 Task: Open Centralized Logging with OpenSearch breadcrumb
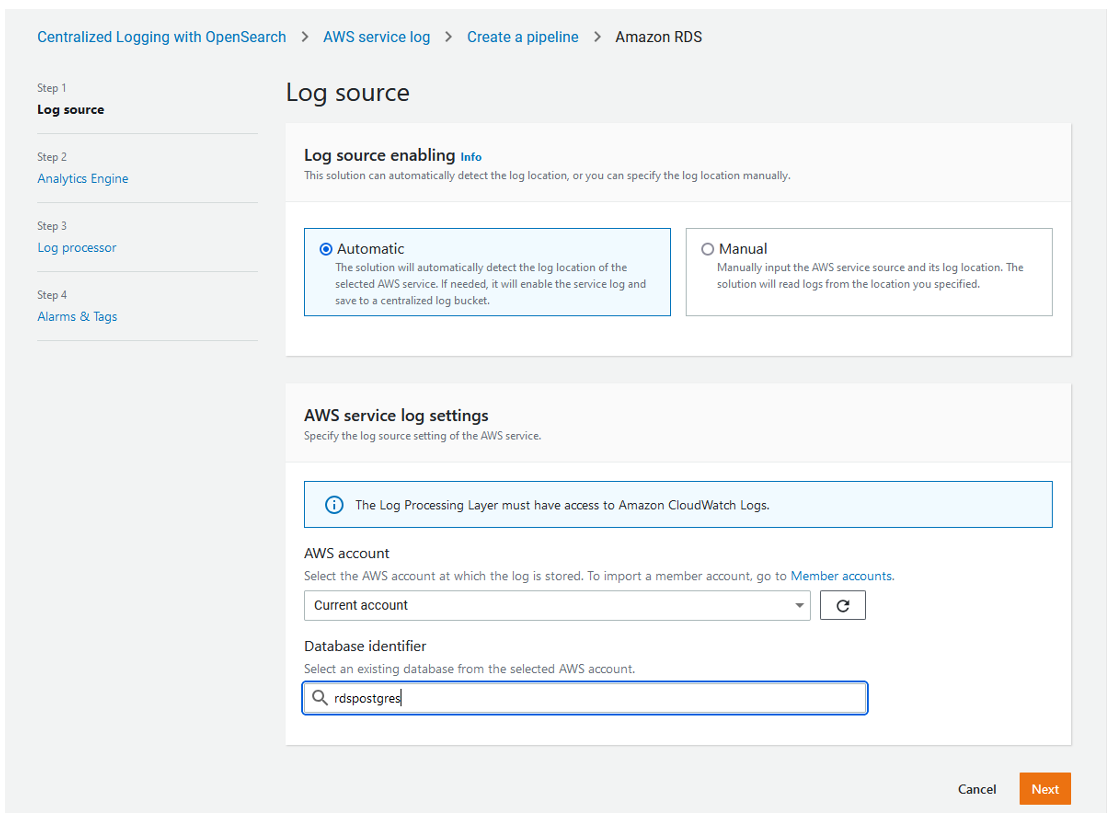point(162,37)
